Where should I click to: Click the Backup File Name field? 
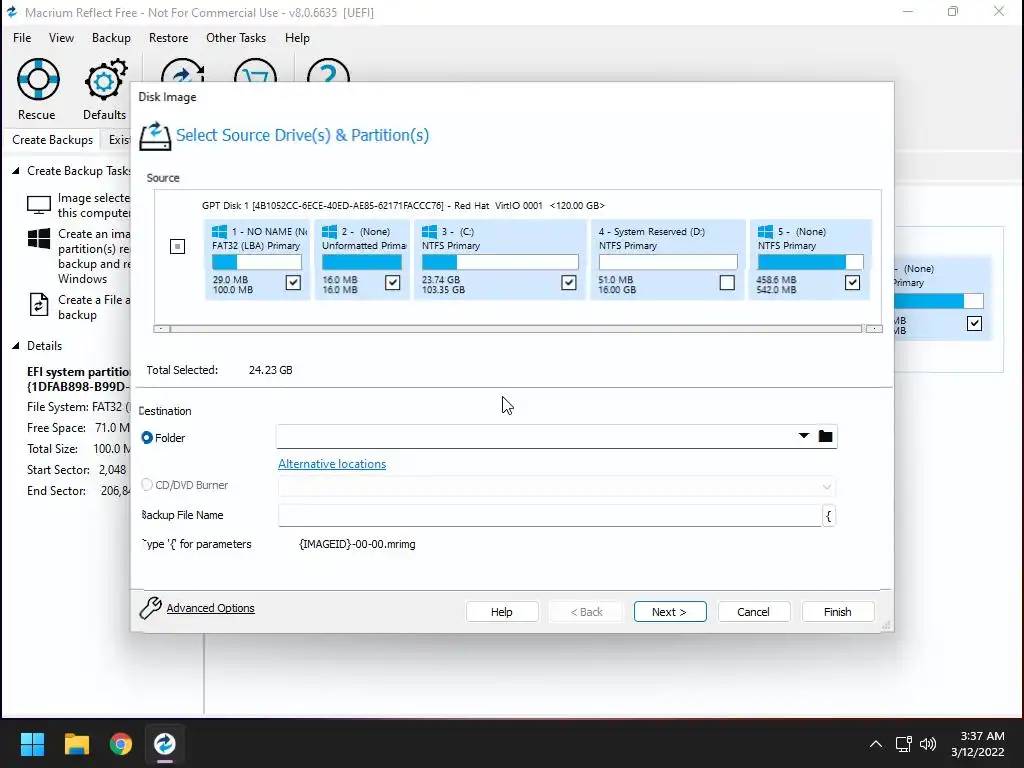tap(550, 515)
